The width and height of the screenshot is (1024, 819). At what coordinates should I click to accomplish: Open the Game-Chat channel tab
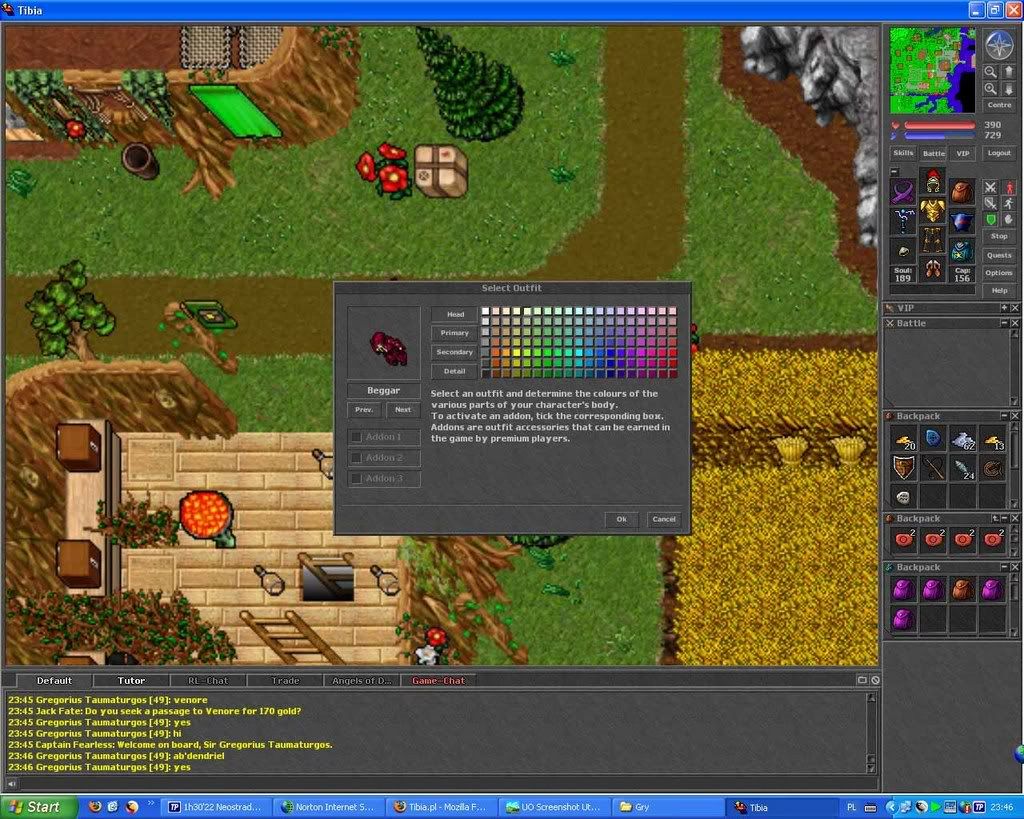[439, 681]
